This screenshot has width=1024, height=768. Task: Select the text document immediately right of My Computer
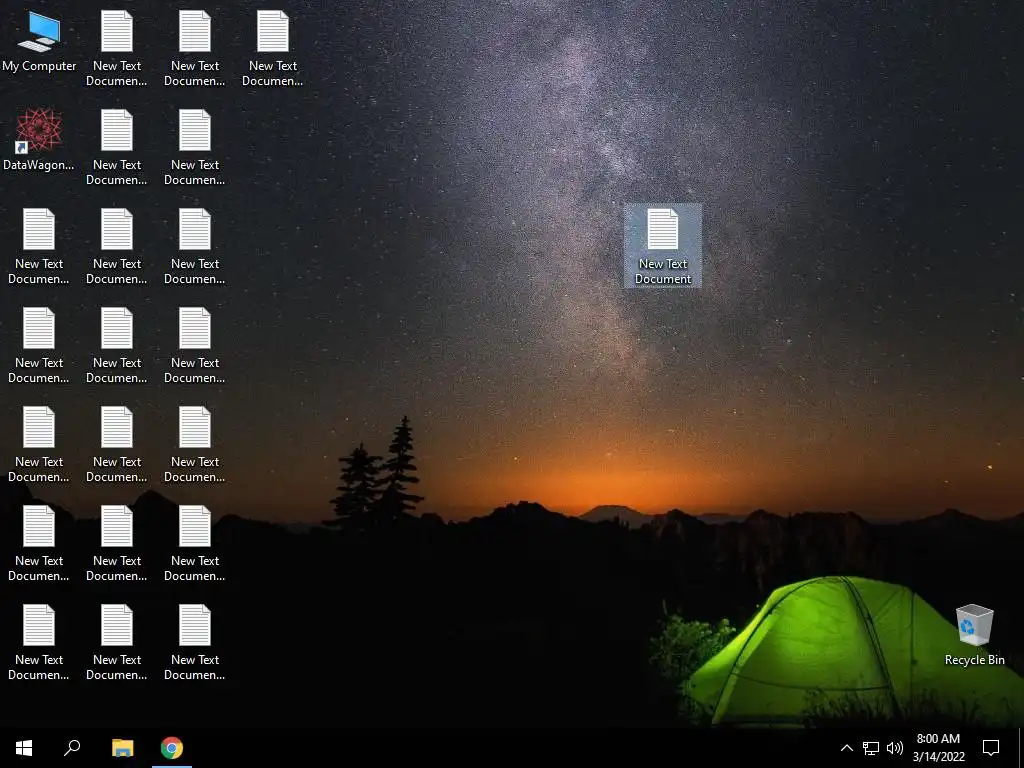117,49
